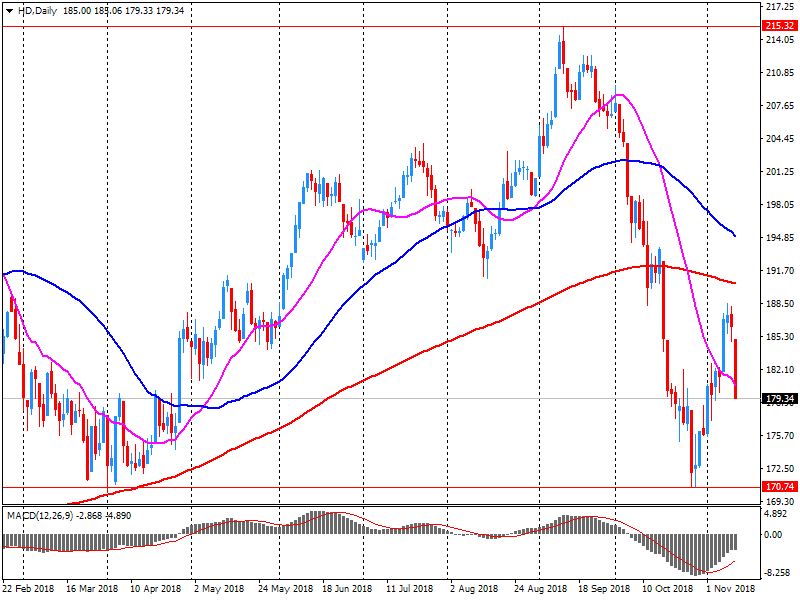Viewport: 800px width, 600px height.
Task: Select the 194.85 price scale value
Action: tap(780, 238)
